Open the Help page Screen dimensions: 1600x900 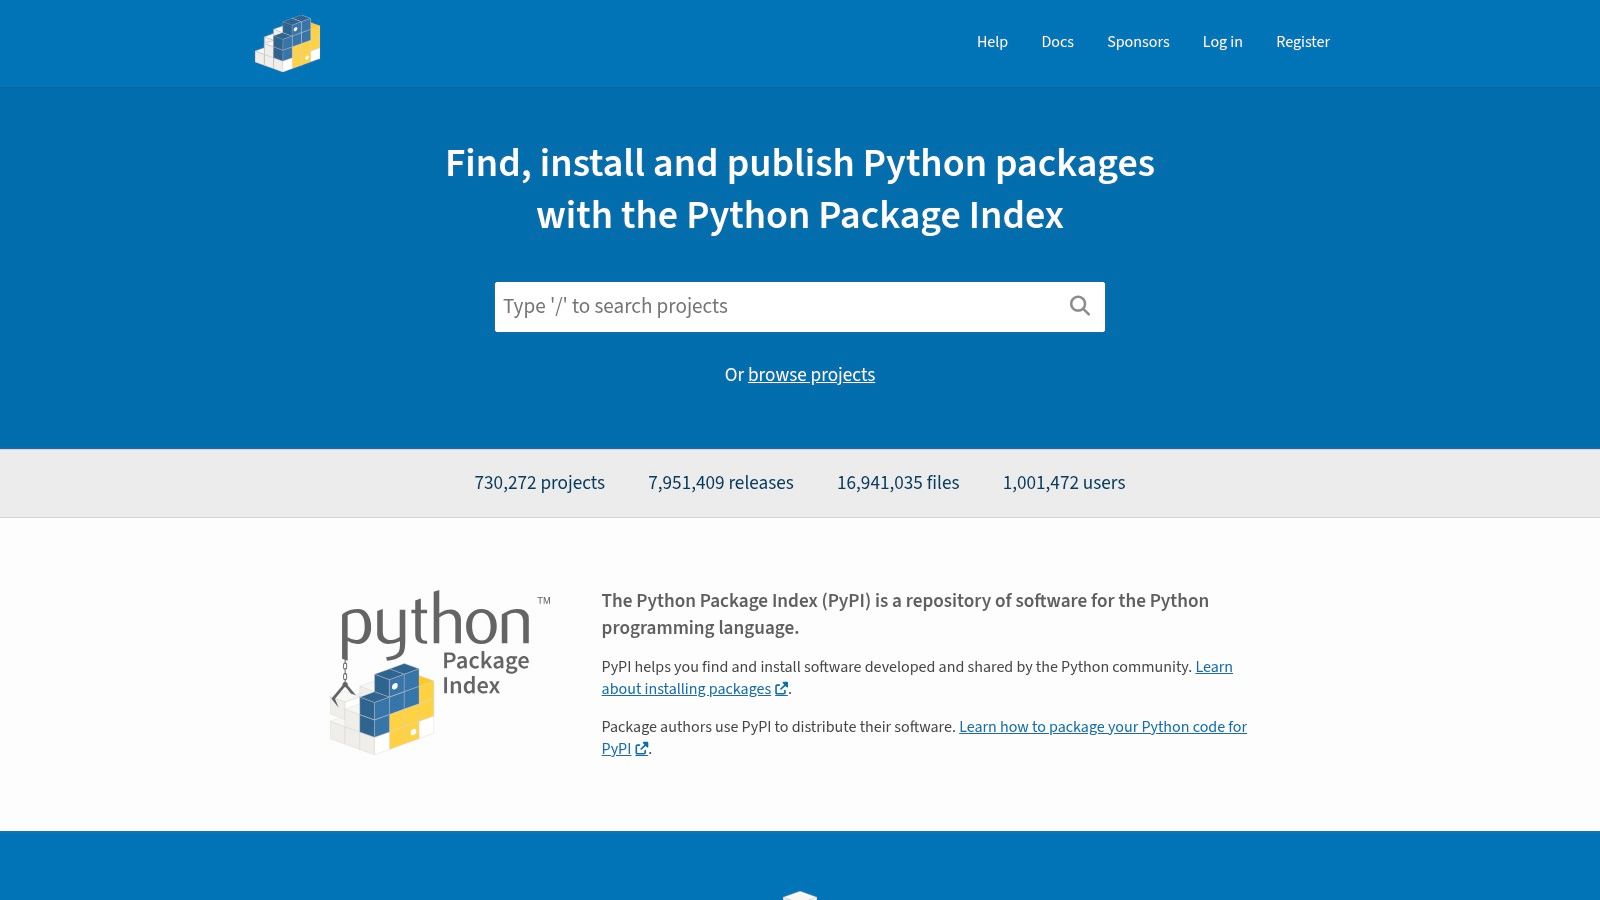click(x=992, y=42)
